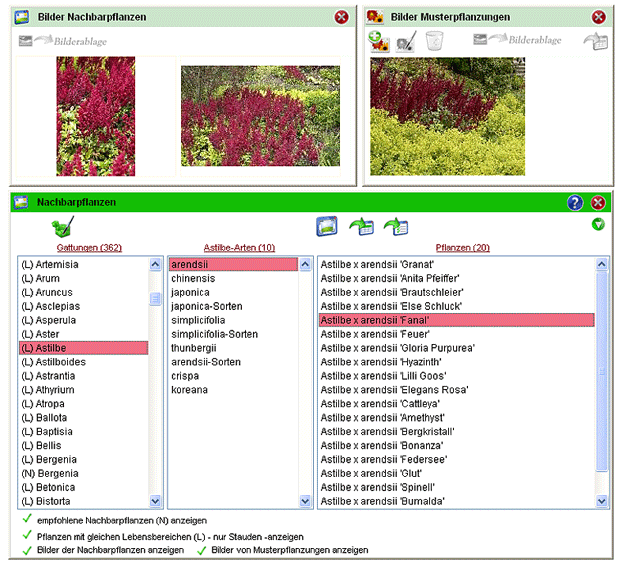The width and height of the screenshot is (630, 567).
Task: Click the first green arrow list icon
Action: [x=362, y=227]
